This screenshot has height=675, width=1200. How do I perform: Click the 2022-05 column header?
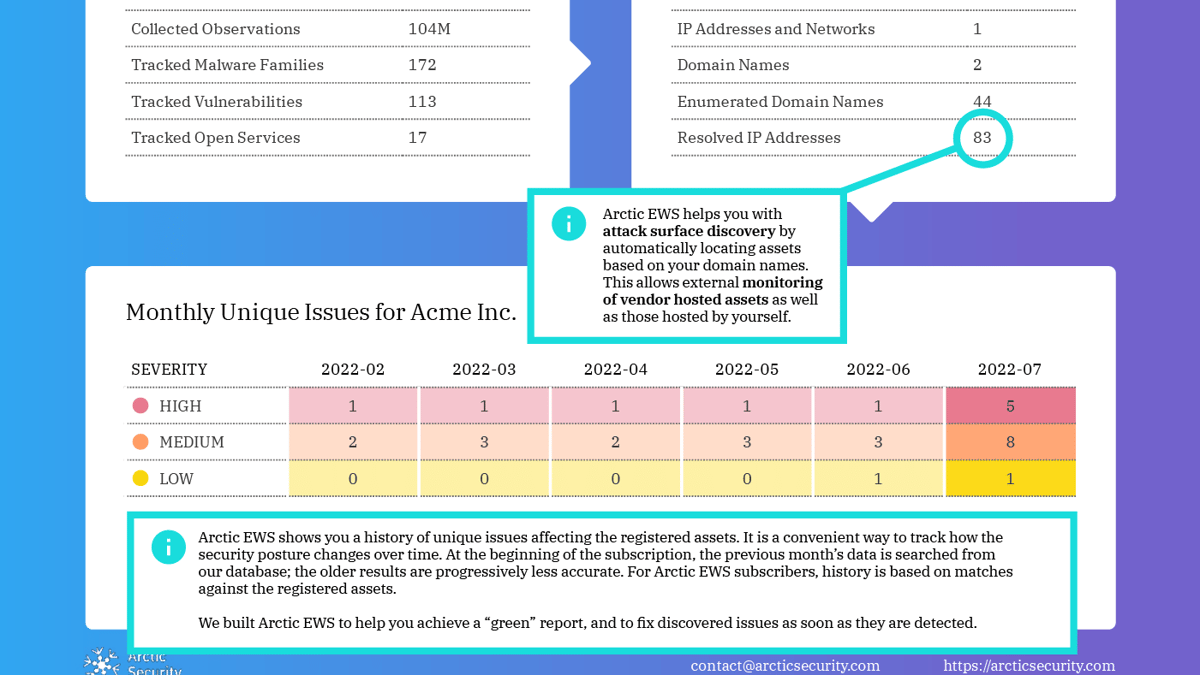[747, 370]
